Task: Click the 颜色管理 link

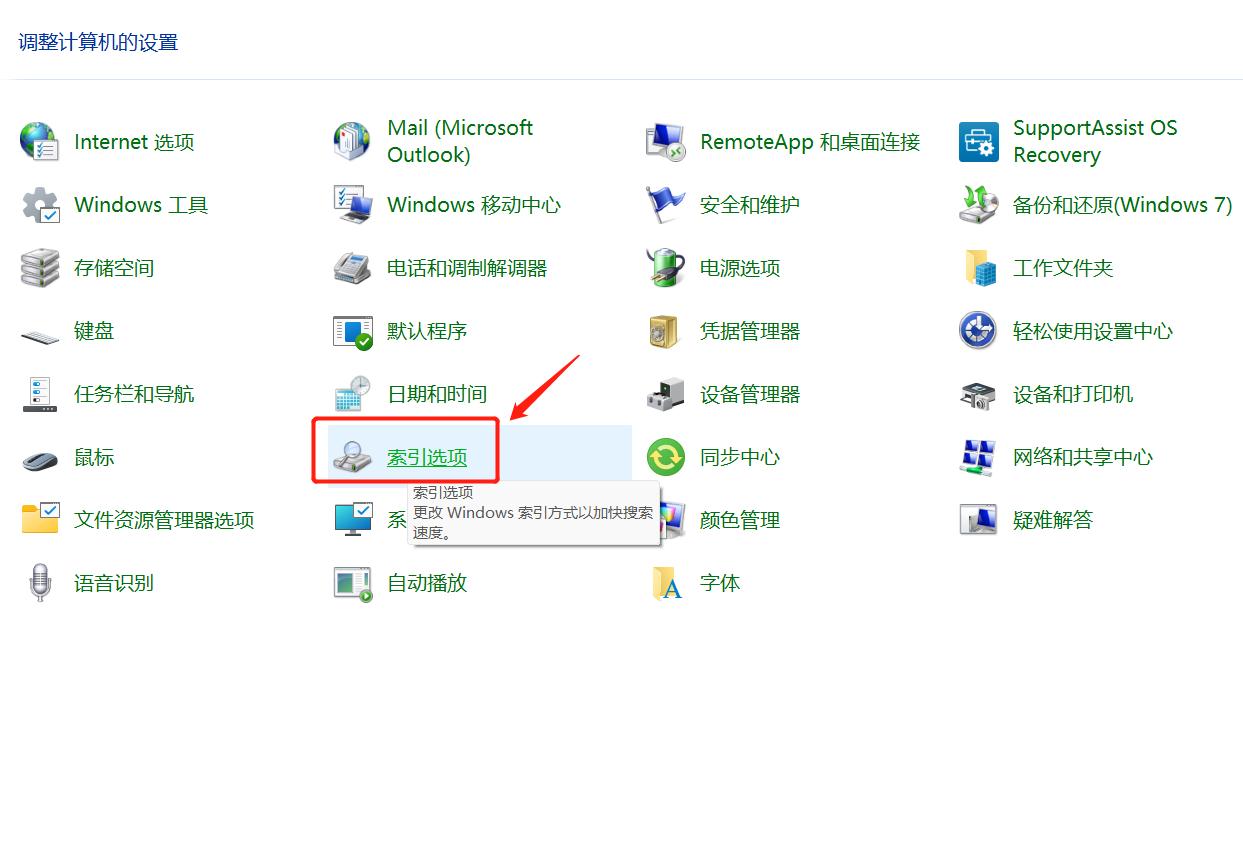Action: pyautogui.click(x=740, y=520)
